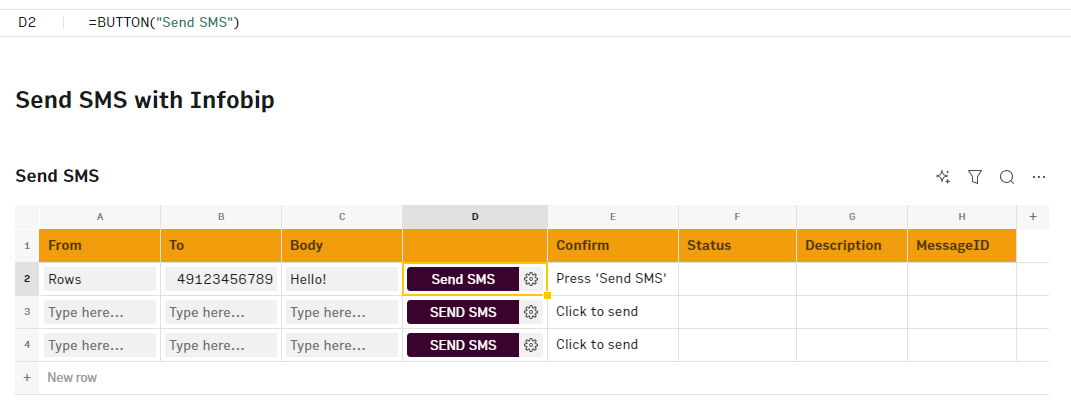Screen dimensions: 1071x420
Task: Select column D header
Action: coord(475,216)
